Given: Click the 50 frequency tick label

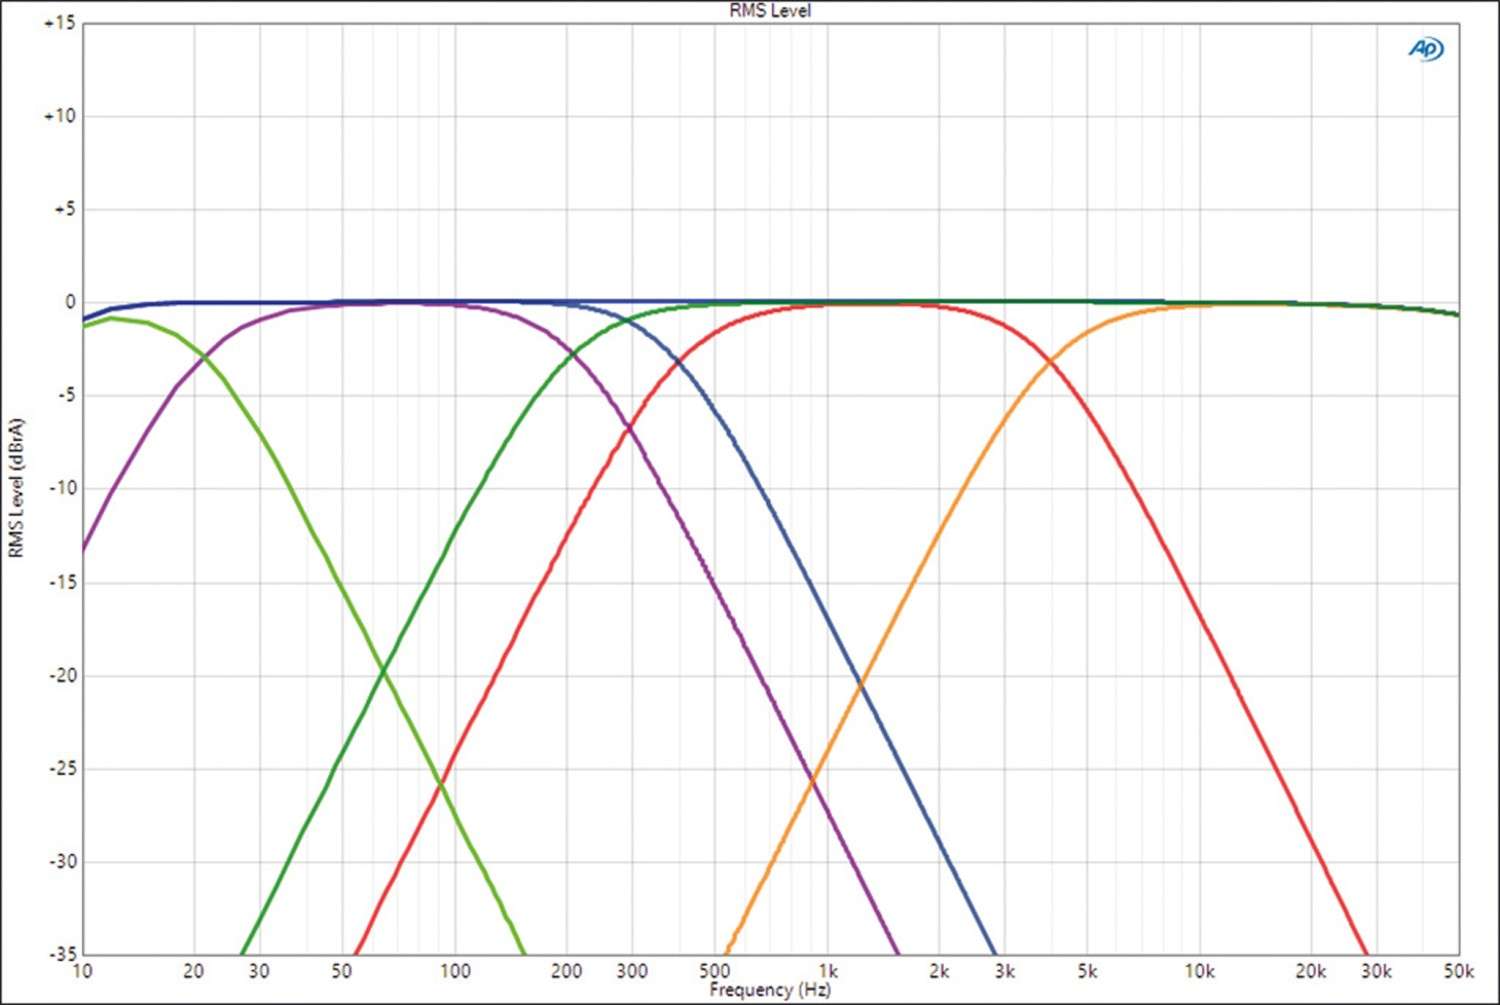Looking at the screenshot, I should pos(341,971).
